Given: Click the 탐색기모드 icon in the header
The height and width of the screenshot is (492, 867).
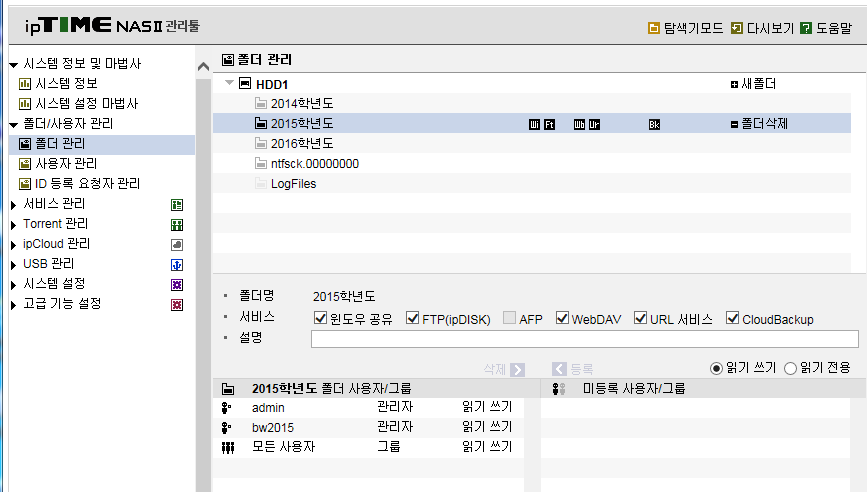Looking at the screenshot, I should point(654,28).
